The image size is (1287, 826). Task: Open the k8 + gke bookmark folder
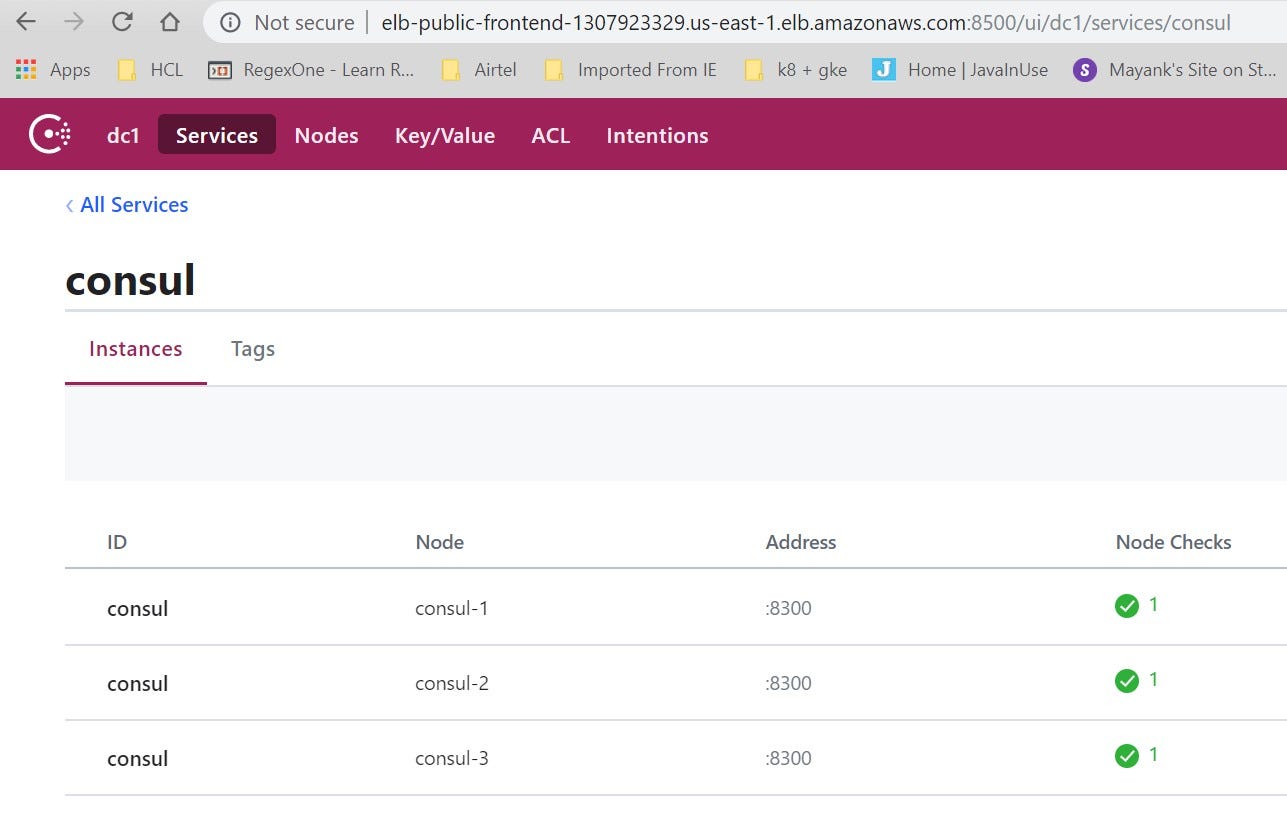pos(796,70)
